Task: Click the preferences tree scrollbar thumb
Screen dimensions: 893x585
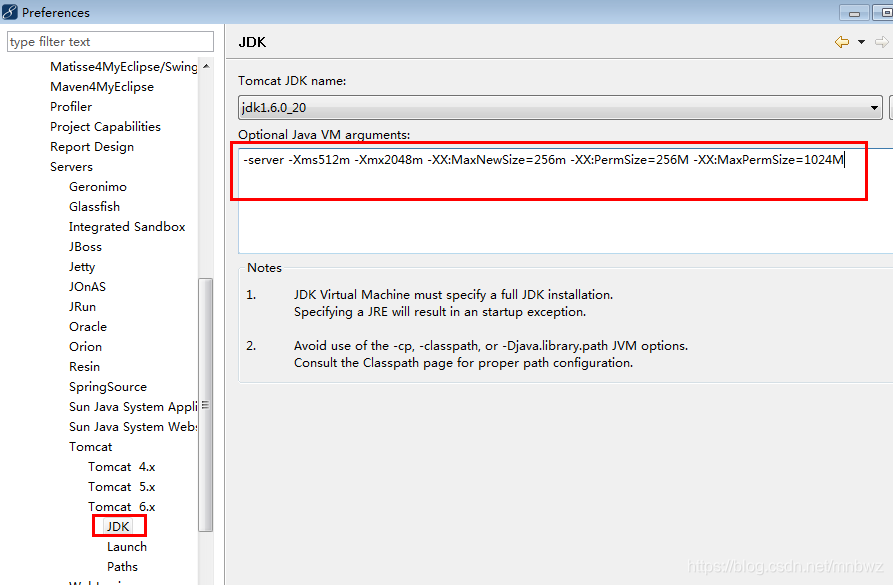Action: click(206, 405)
